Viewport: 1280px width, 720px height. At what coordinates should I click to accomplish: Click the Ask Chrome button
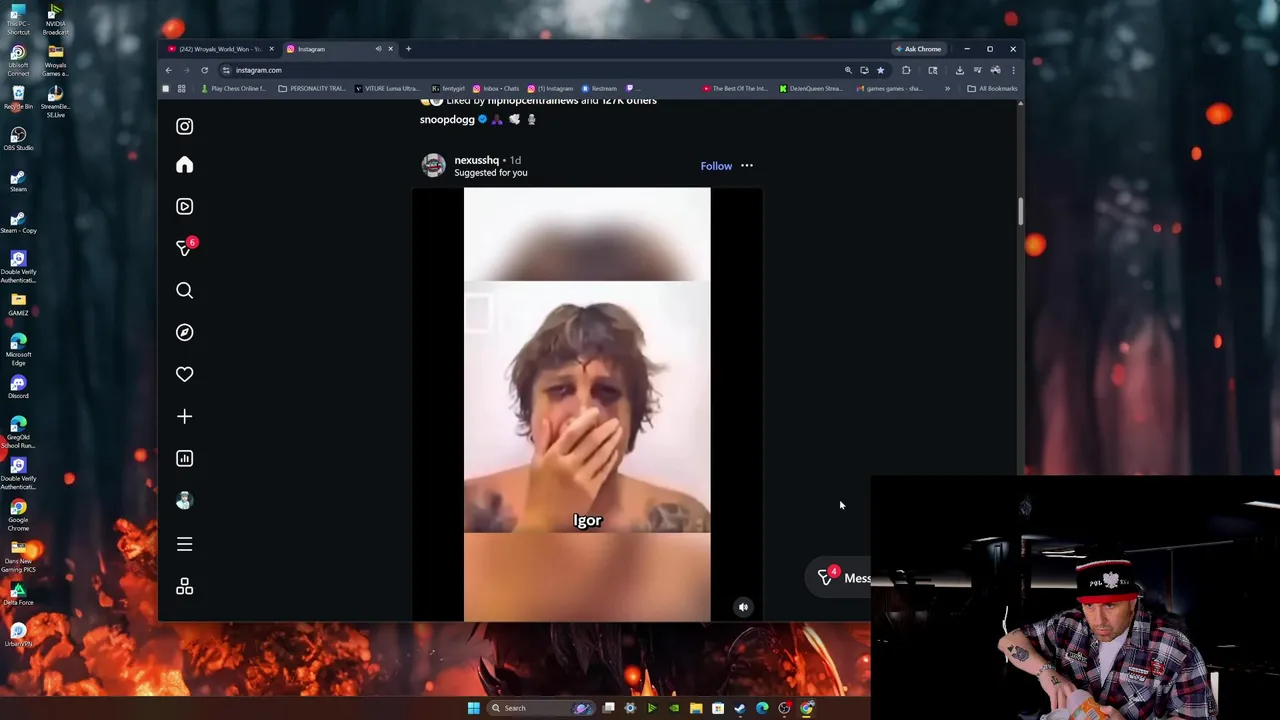(x=918, y=49)
